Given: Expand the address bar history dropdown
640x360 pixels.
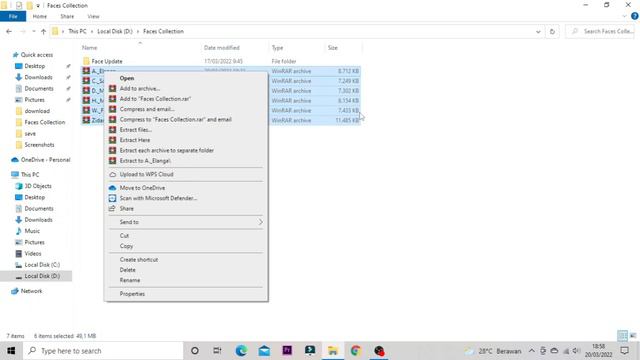Looking at the screenshot, I should 538,31.
